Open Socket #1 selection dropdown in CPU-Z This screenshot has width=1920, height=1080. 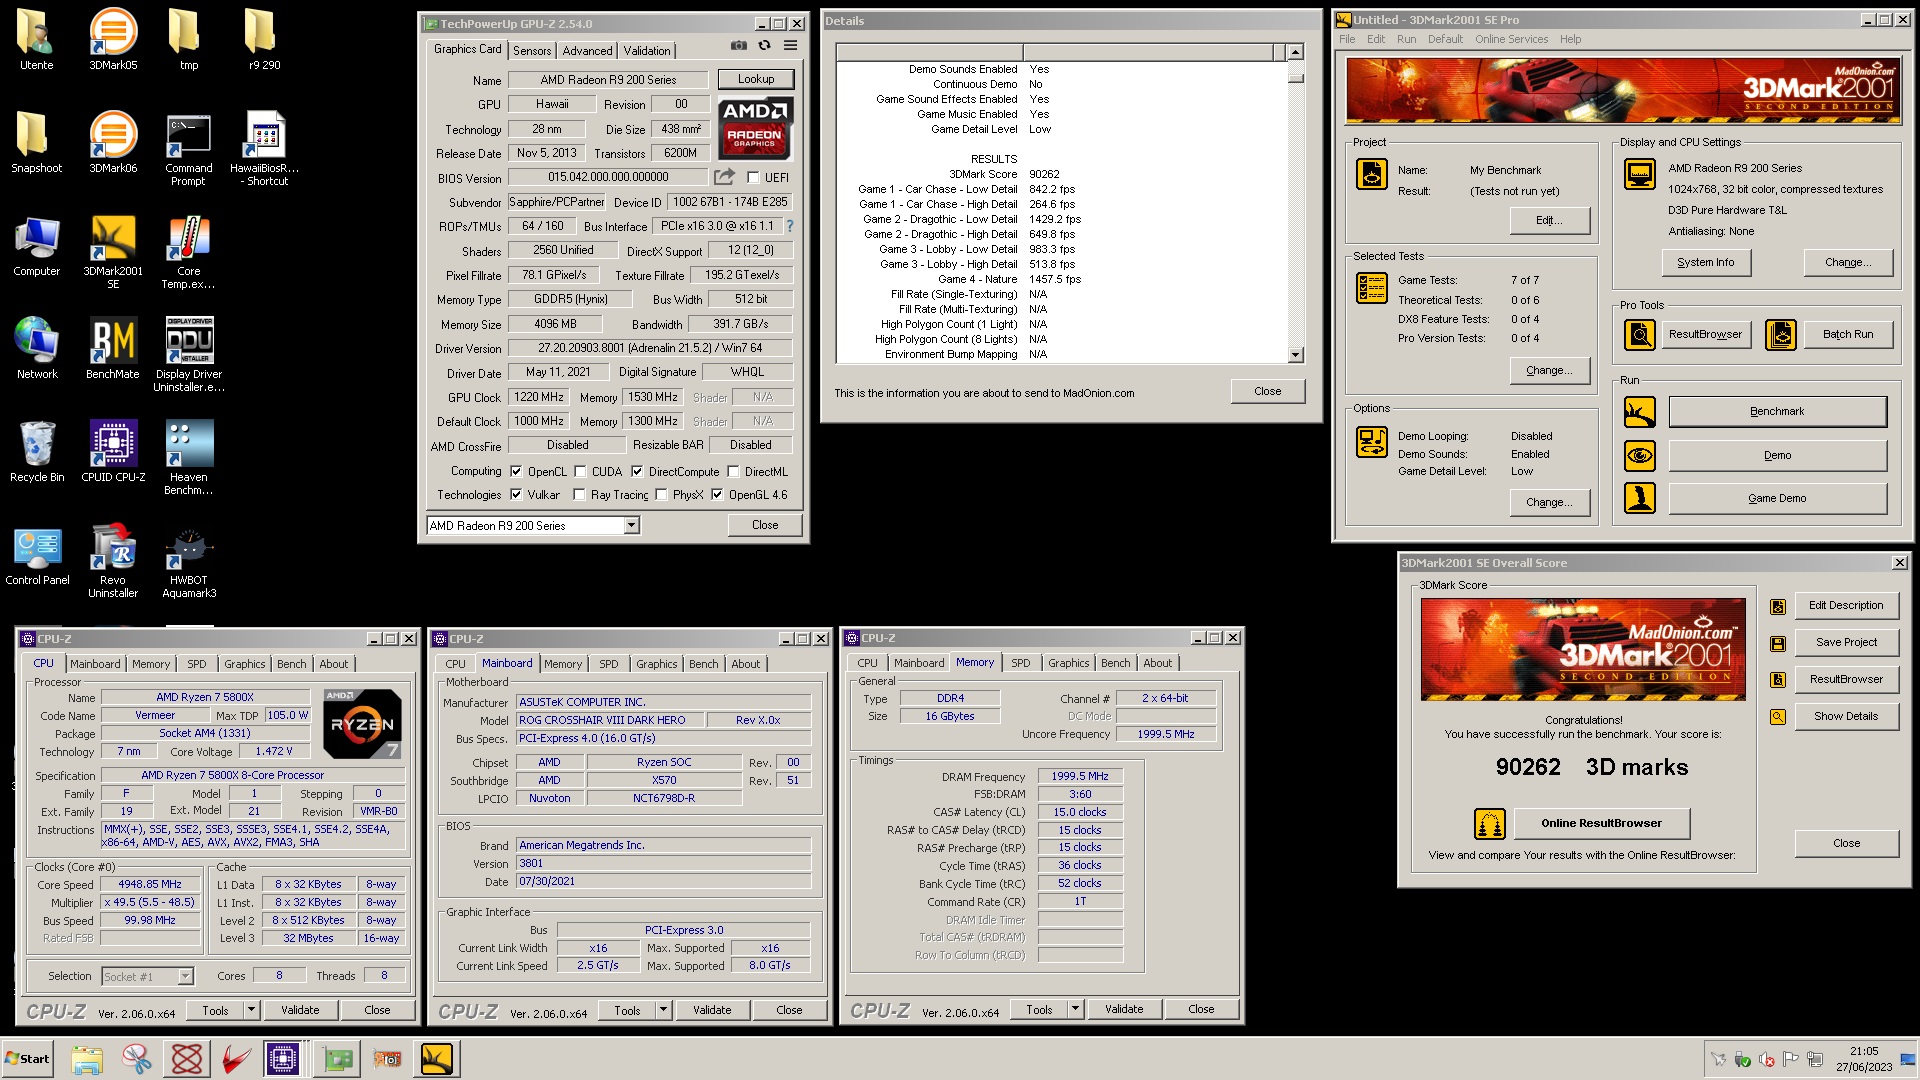[x=185, y=977]
